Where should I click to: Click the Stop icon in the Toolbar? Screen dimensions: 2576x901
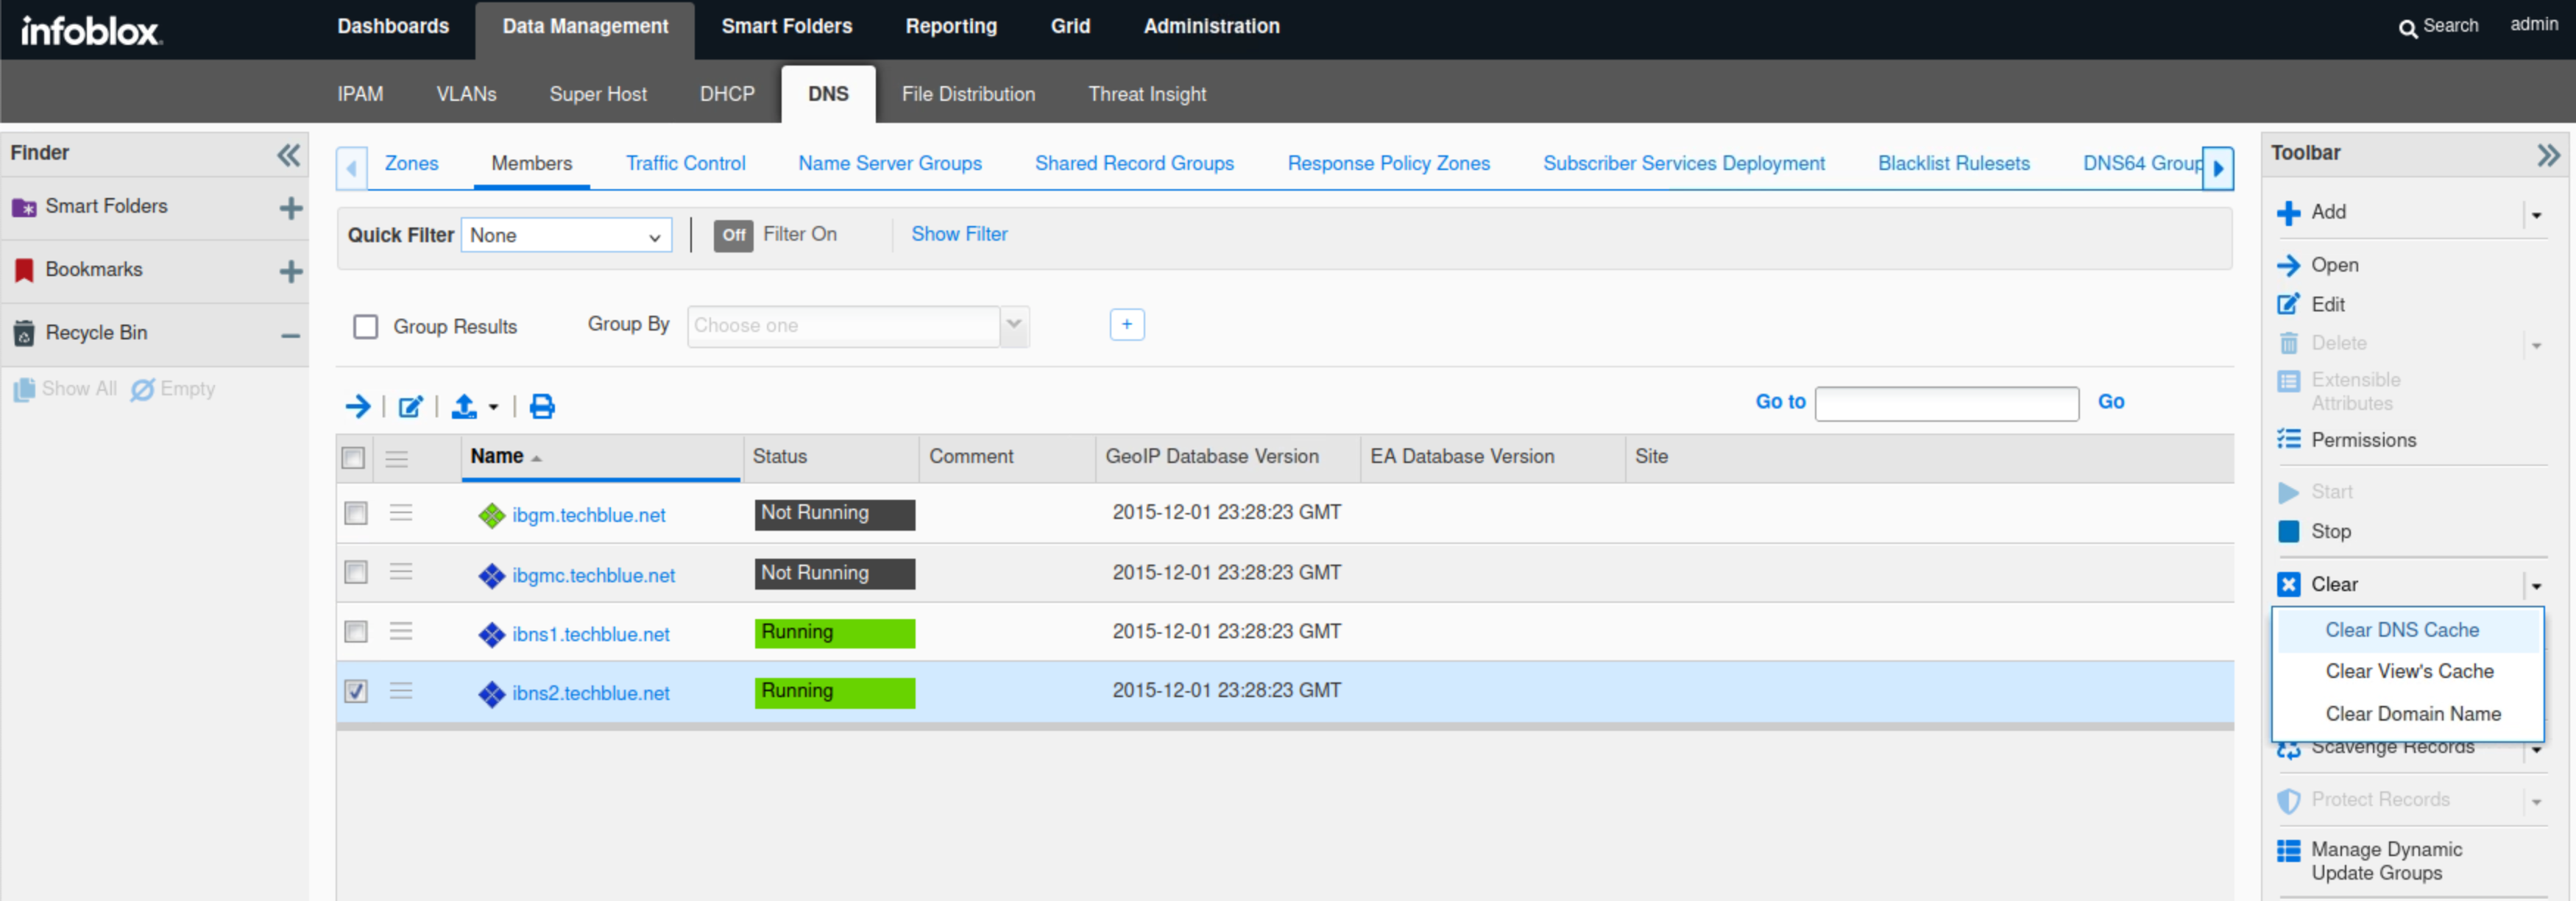(2288, 531)
